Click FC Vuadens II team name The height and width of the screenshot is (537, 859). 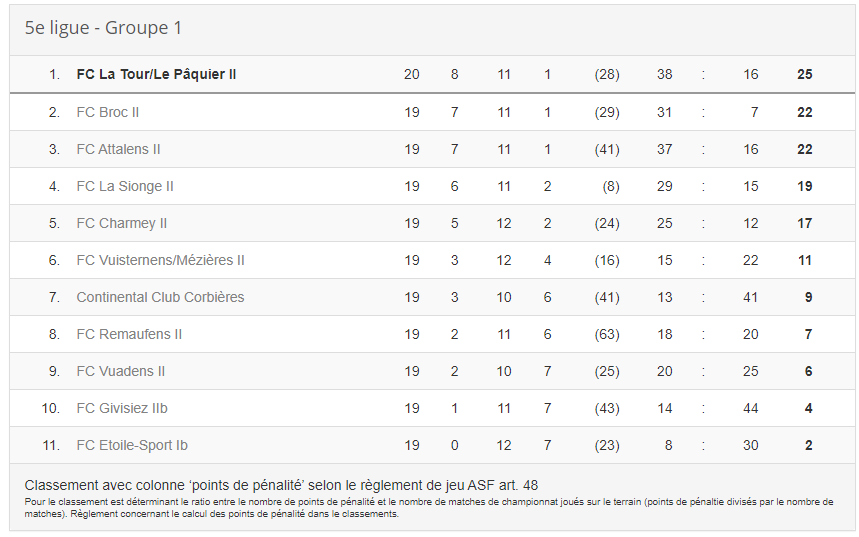click(x=121, y=372)
